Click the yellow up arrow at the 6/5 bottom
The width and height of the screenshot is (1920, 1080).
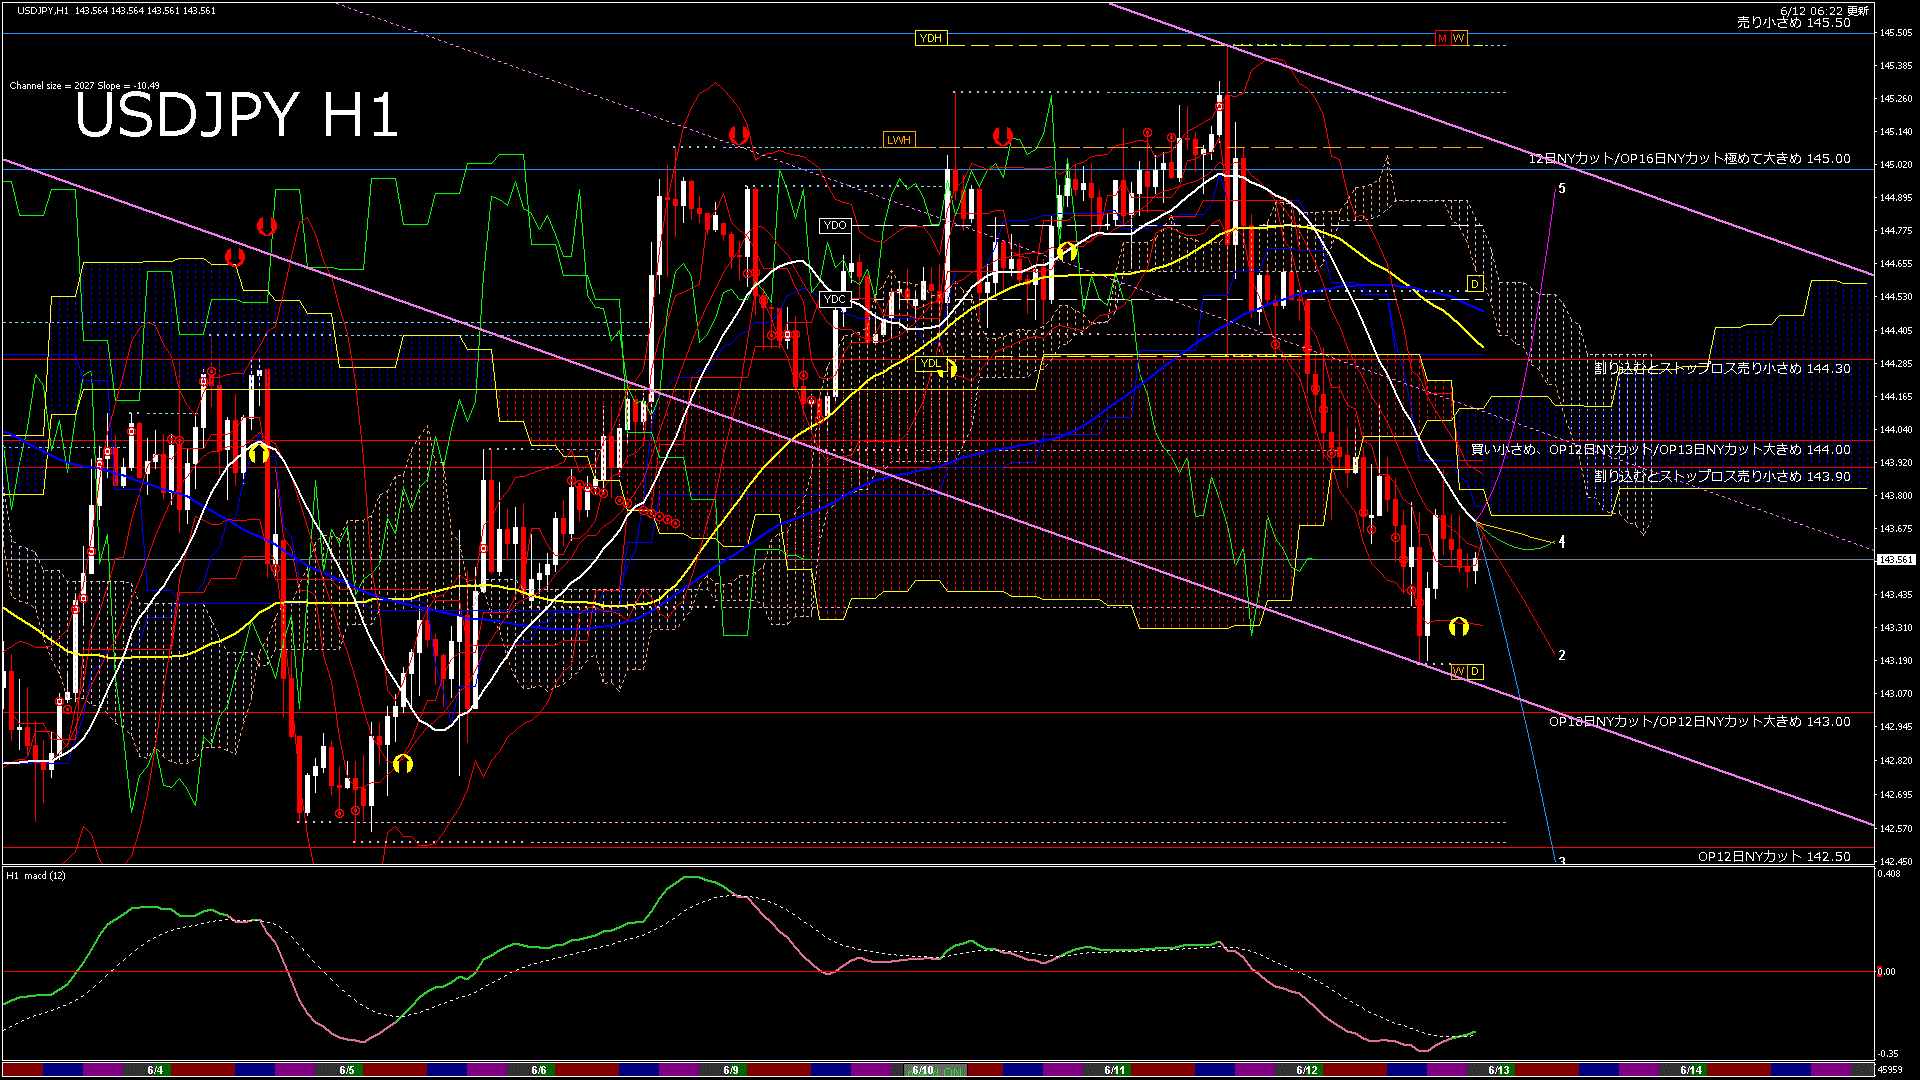pos(402,763)
